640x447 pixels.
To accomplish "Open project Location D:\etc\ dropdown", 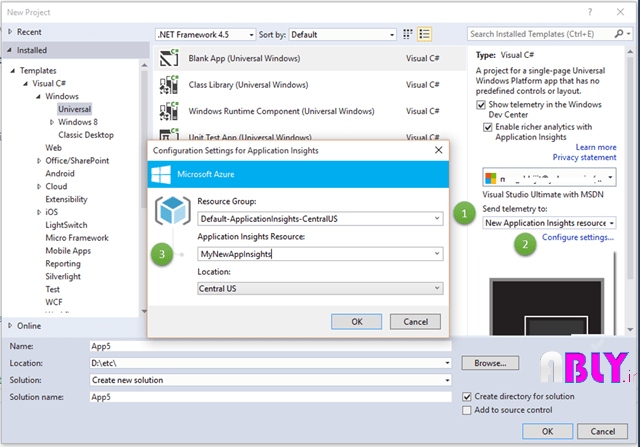I will tap(447, 363).
